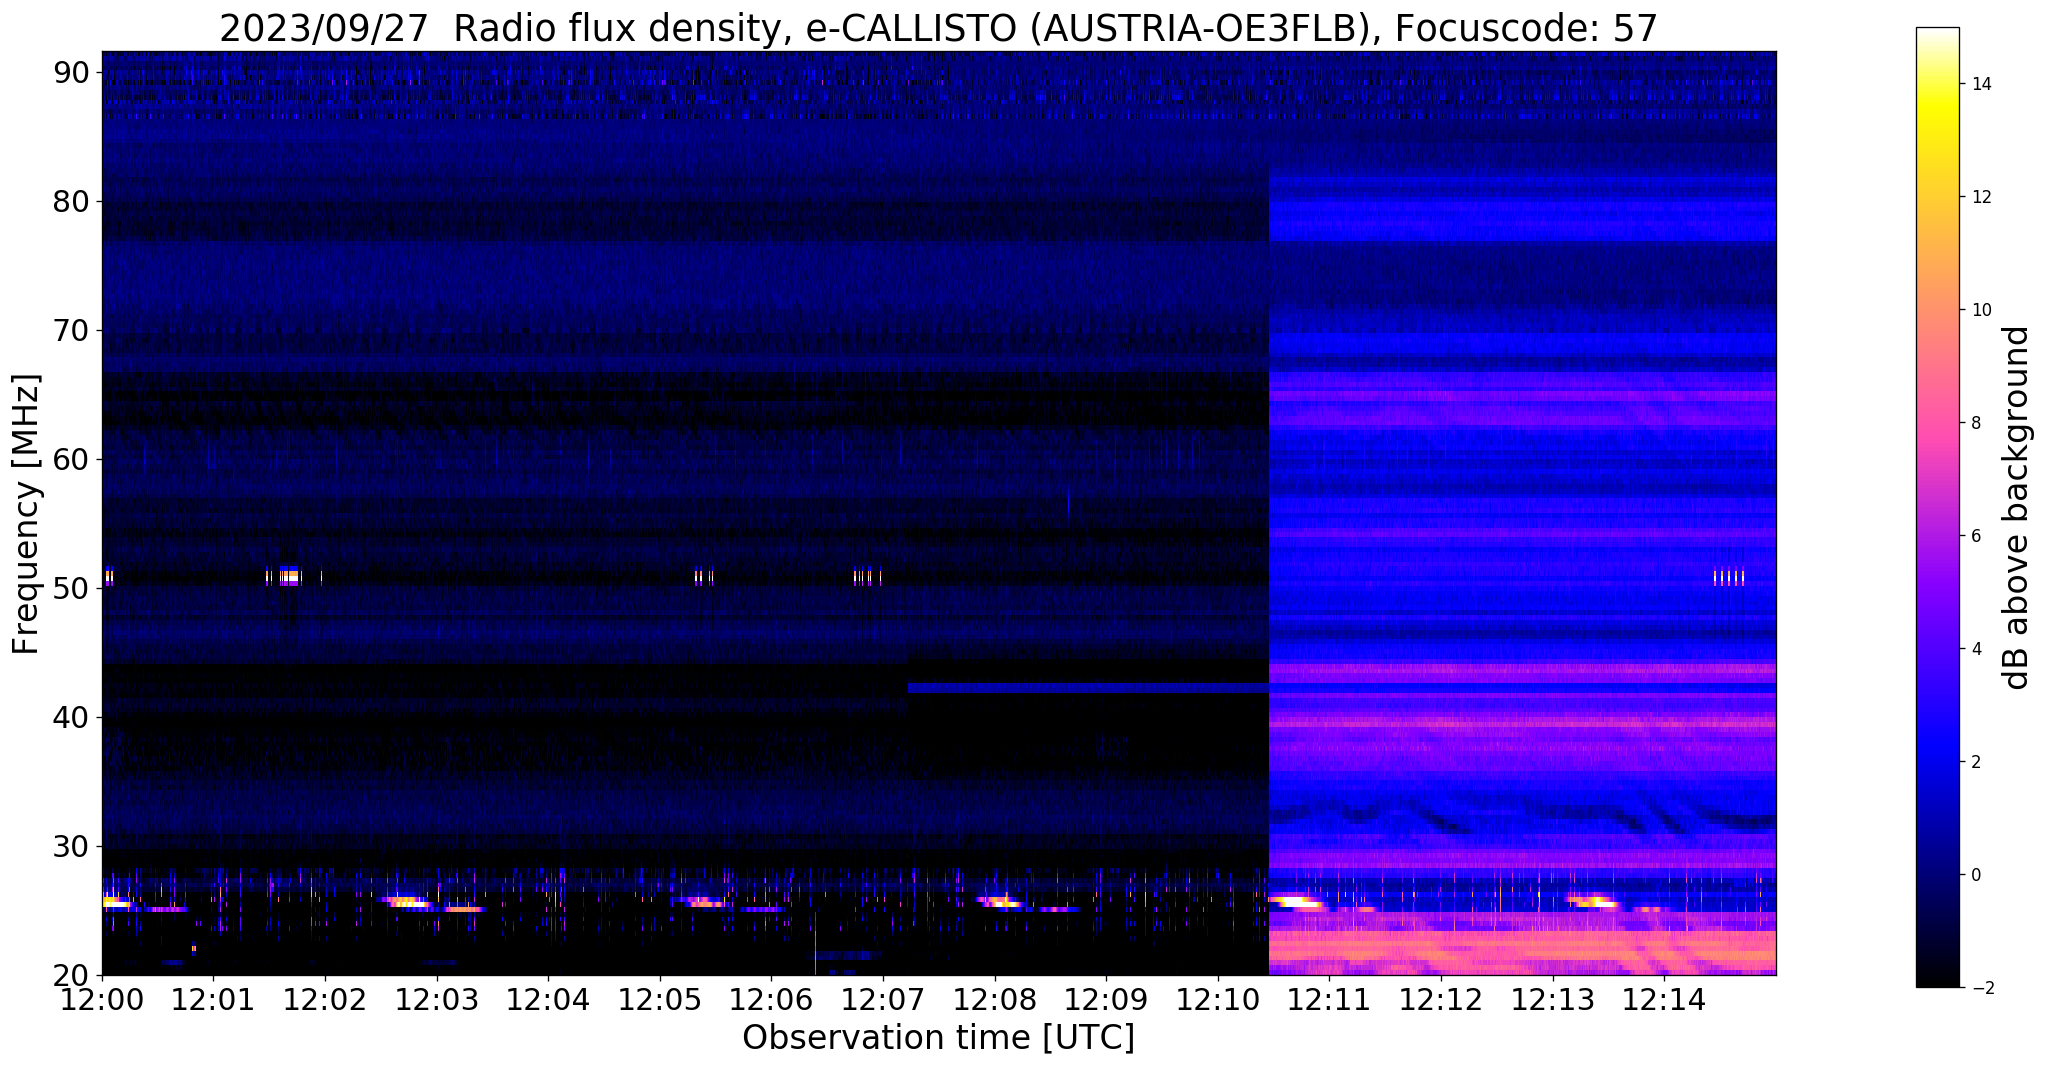Click the 'Observation time [UTC]' x-axis label

coord(938,1038)
